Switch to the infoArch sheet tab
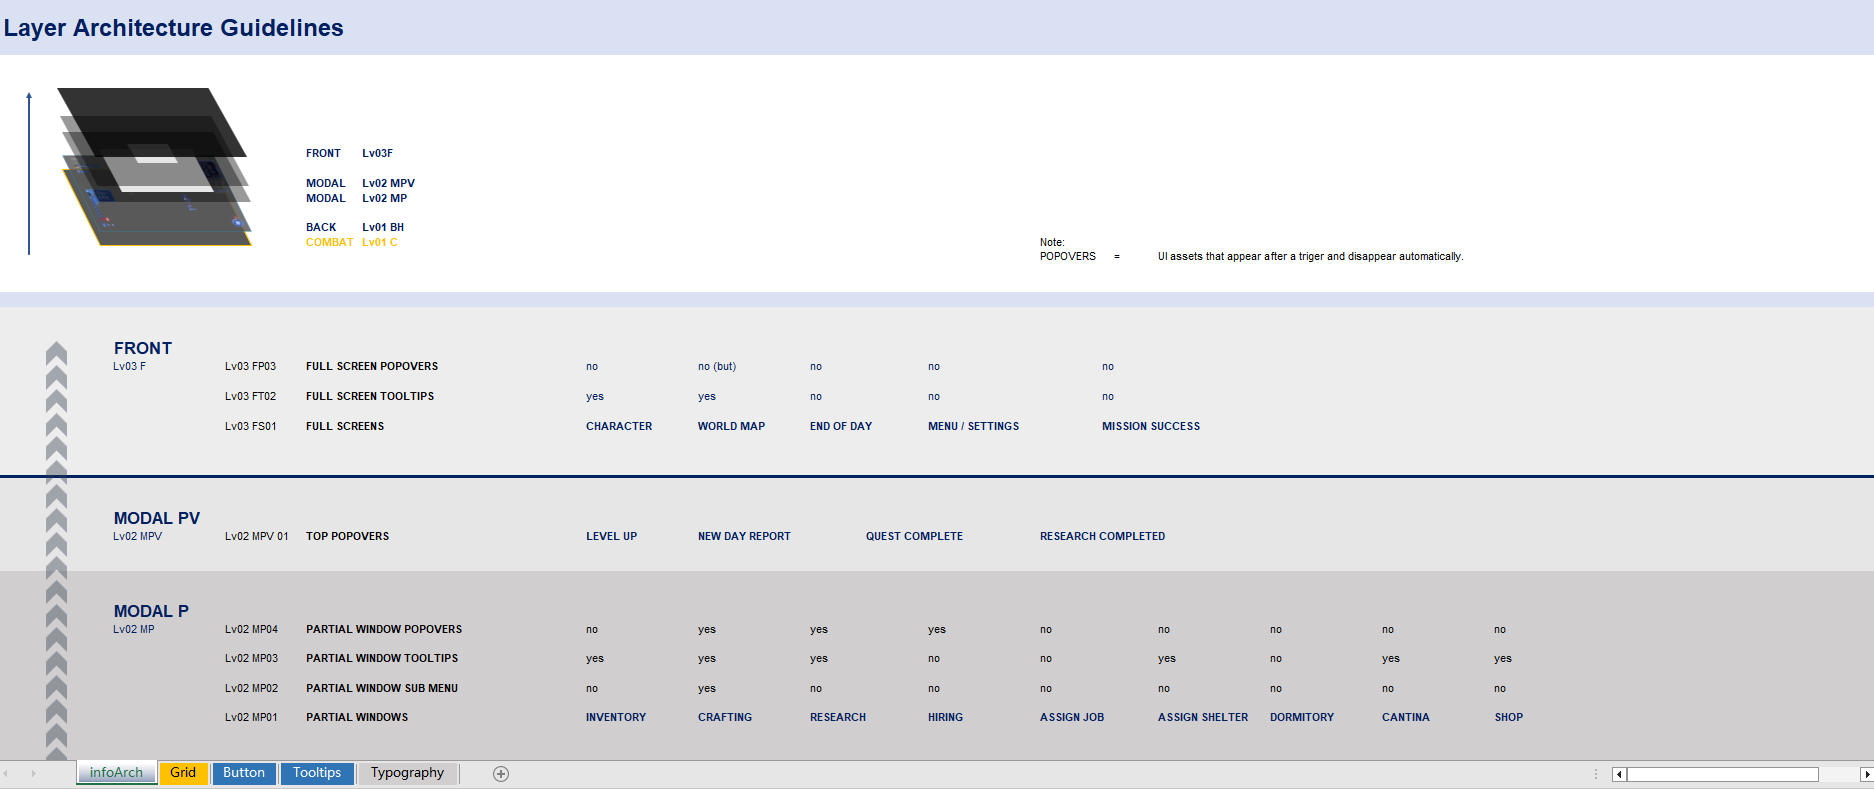 (x=116, y=773)
